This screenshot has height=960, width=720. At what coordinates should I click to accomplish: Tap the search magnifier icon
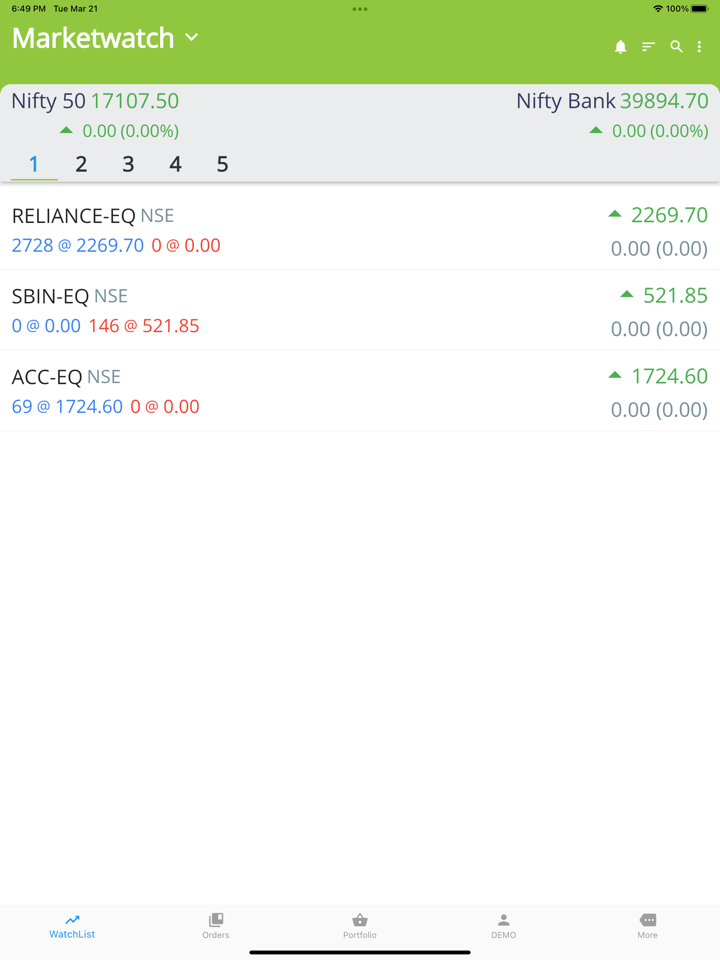tap(676, 47)
